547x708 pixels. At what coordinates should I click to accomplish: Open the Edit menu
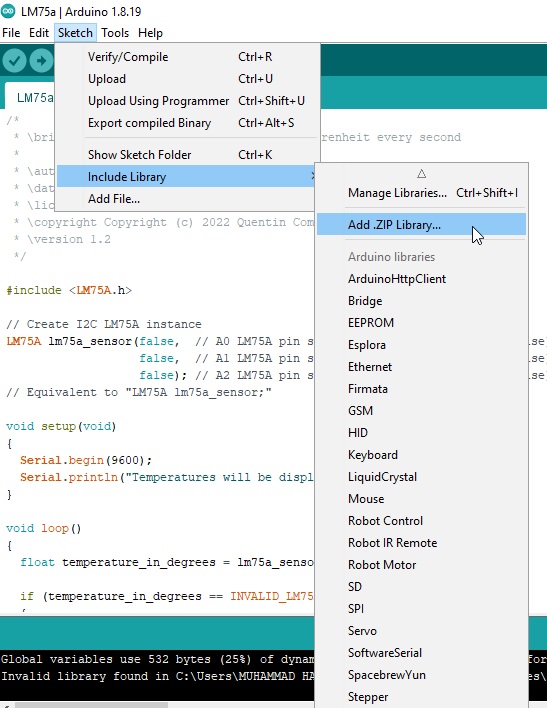click(x=39, y=33)
